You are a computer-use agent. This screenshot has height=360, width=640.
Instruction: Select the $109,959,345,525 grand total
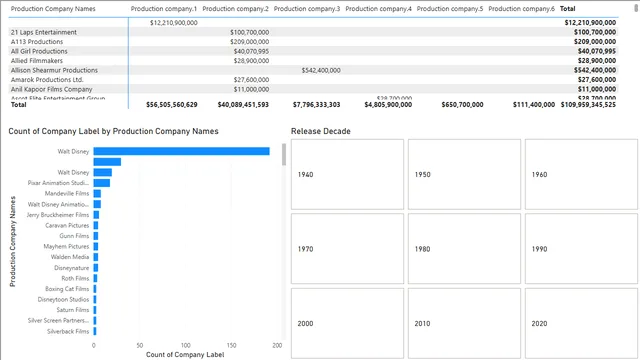coord(588,105)
